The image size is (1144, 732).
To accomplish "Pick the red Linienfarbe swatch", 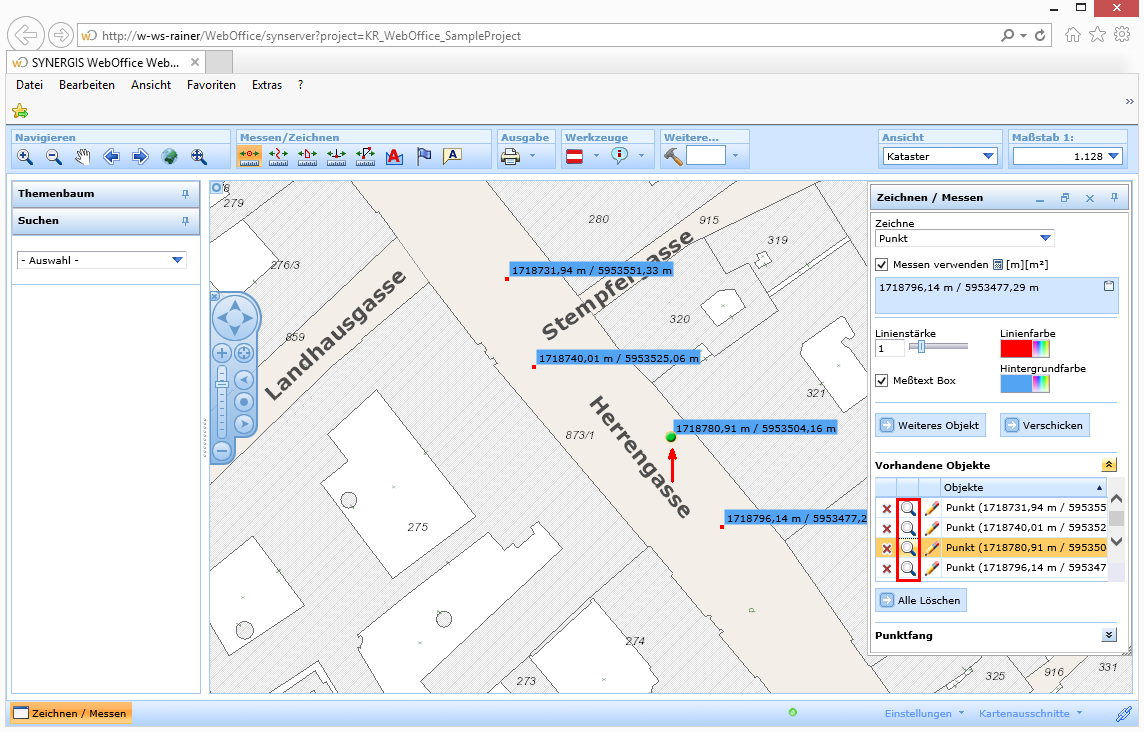I will pyautogui.click(x=1016, y=348).
